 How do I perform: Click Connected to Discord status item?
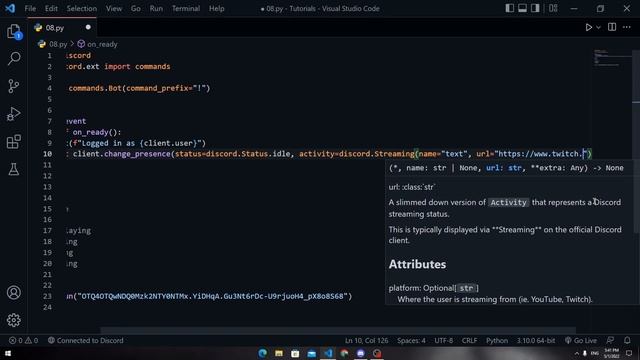[x=86, y=340]
